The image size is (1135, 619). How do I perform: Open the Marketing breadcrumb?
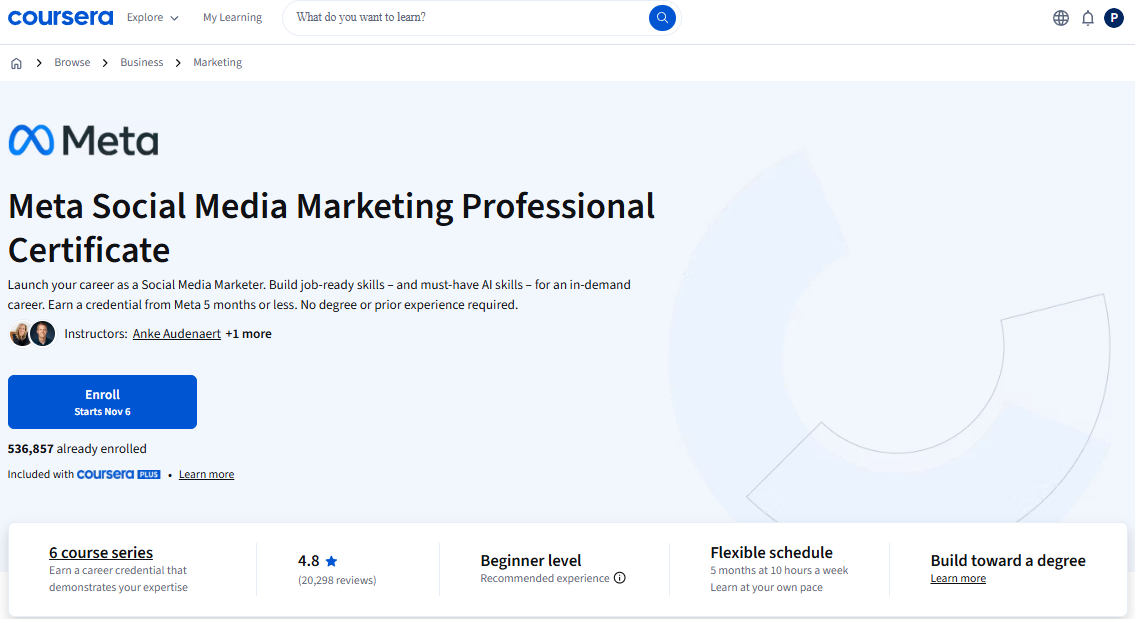pos(217,62)
